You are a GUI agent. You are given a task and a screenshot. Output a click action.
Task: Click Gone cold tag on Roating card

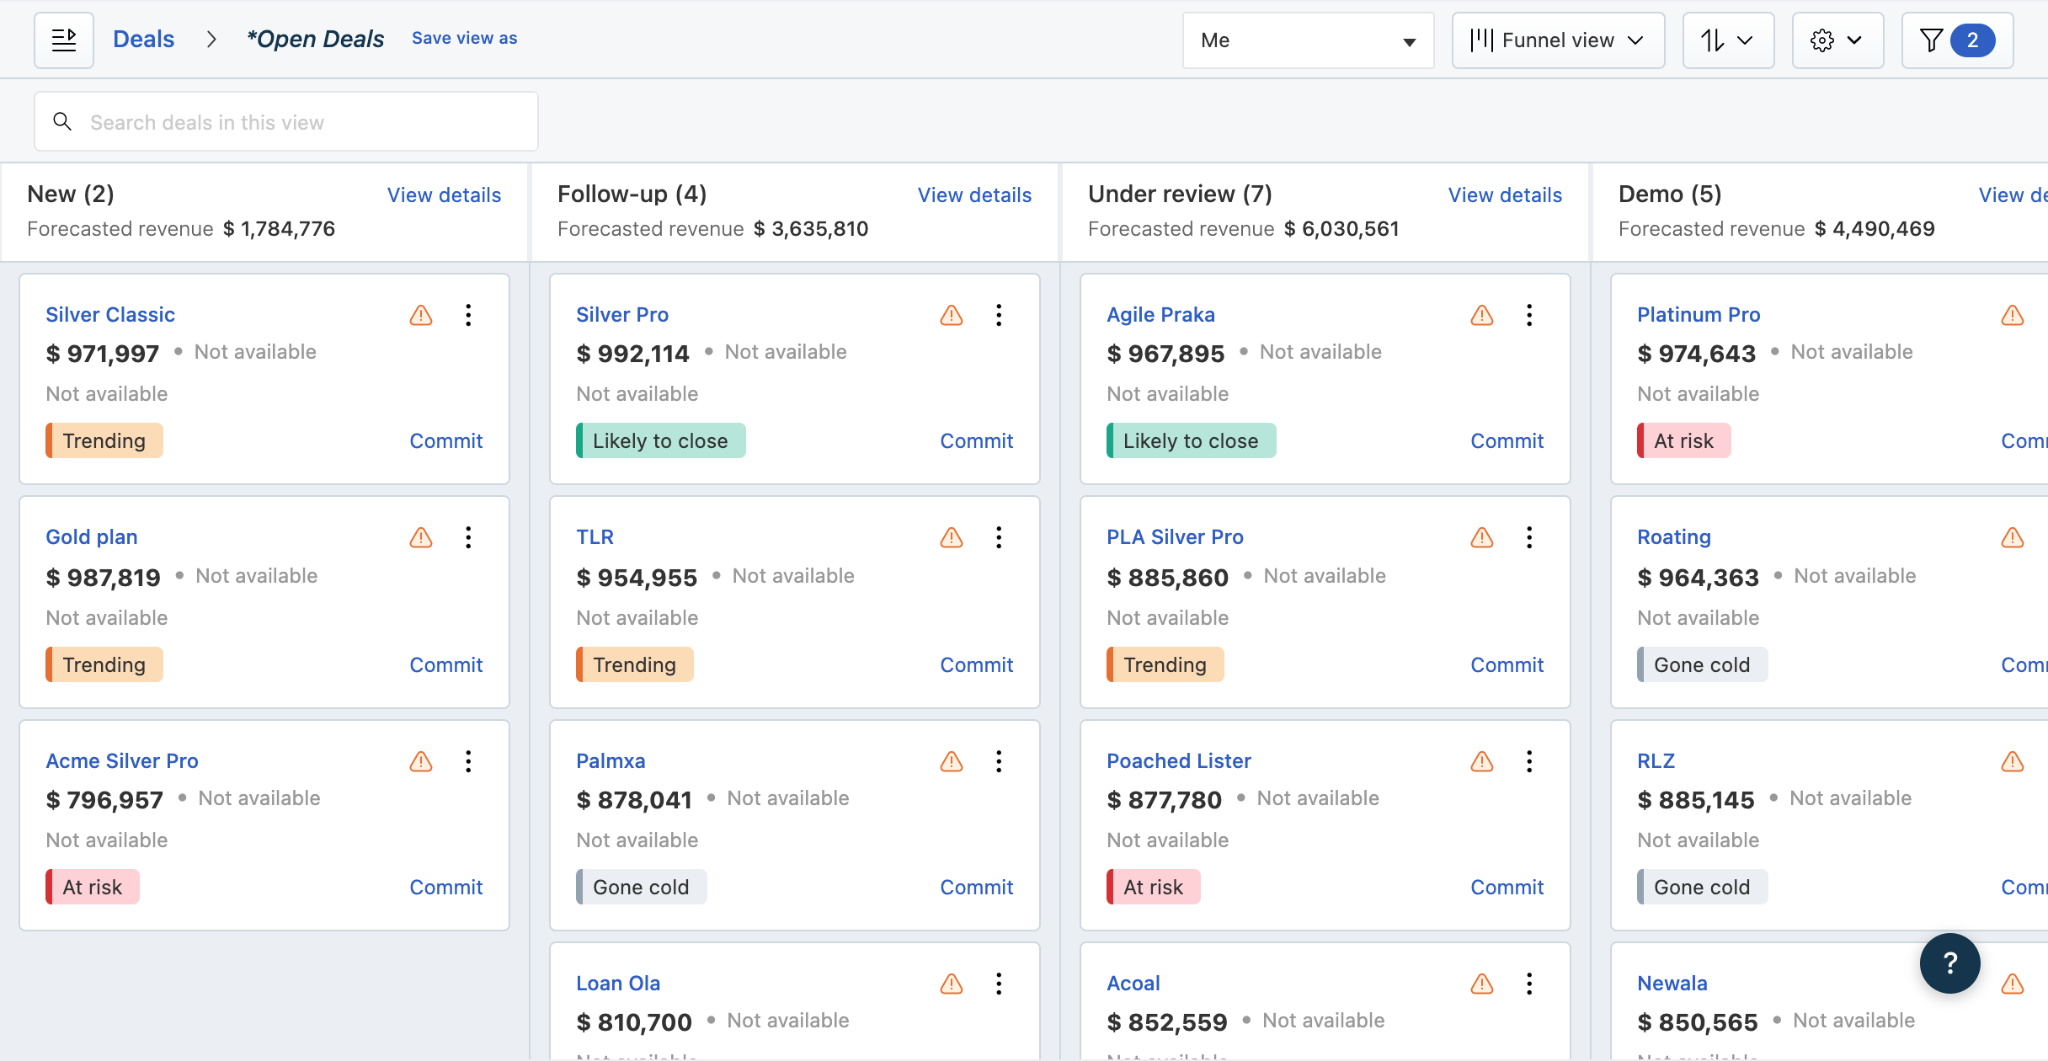pyautogui.click(x=1702, y=665)
